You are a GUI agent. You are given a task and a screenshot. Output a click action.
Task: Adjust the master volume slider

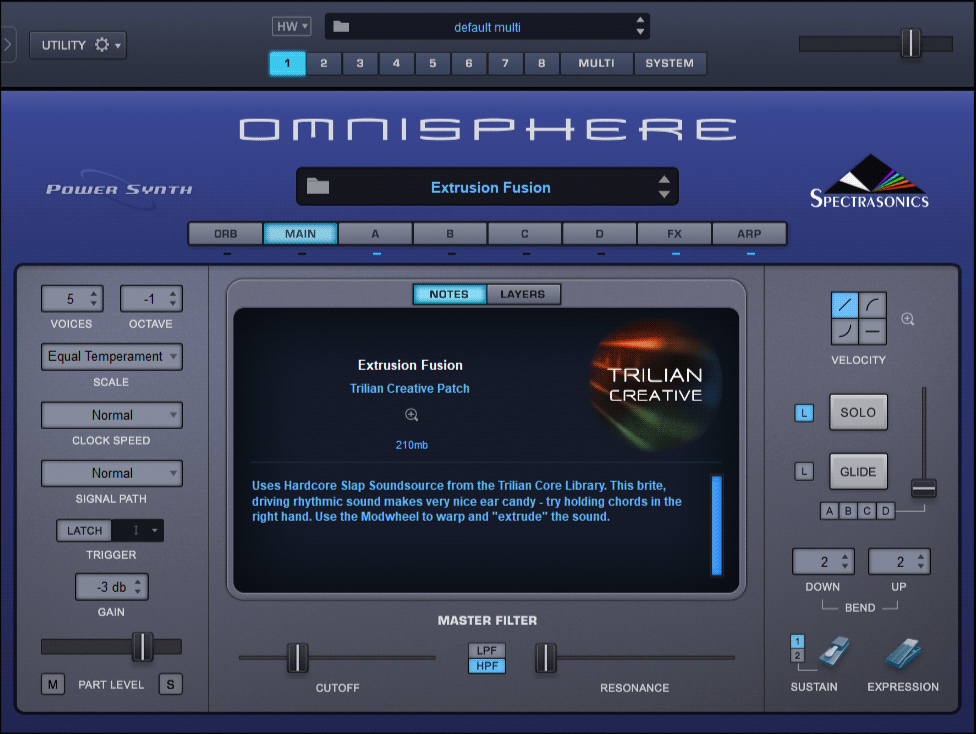pos(911,44)
